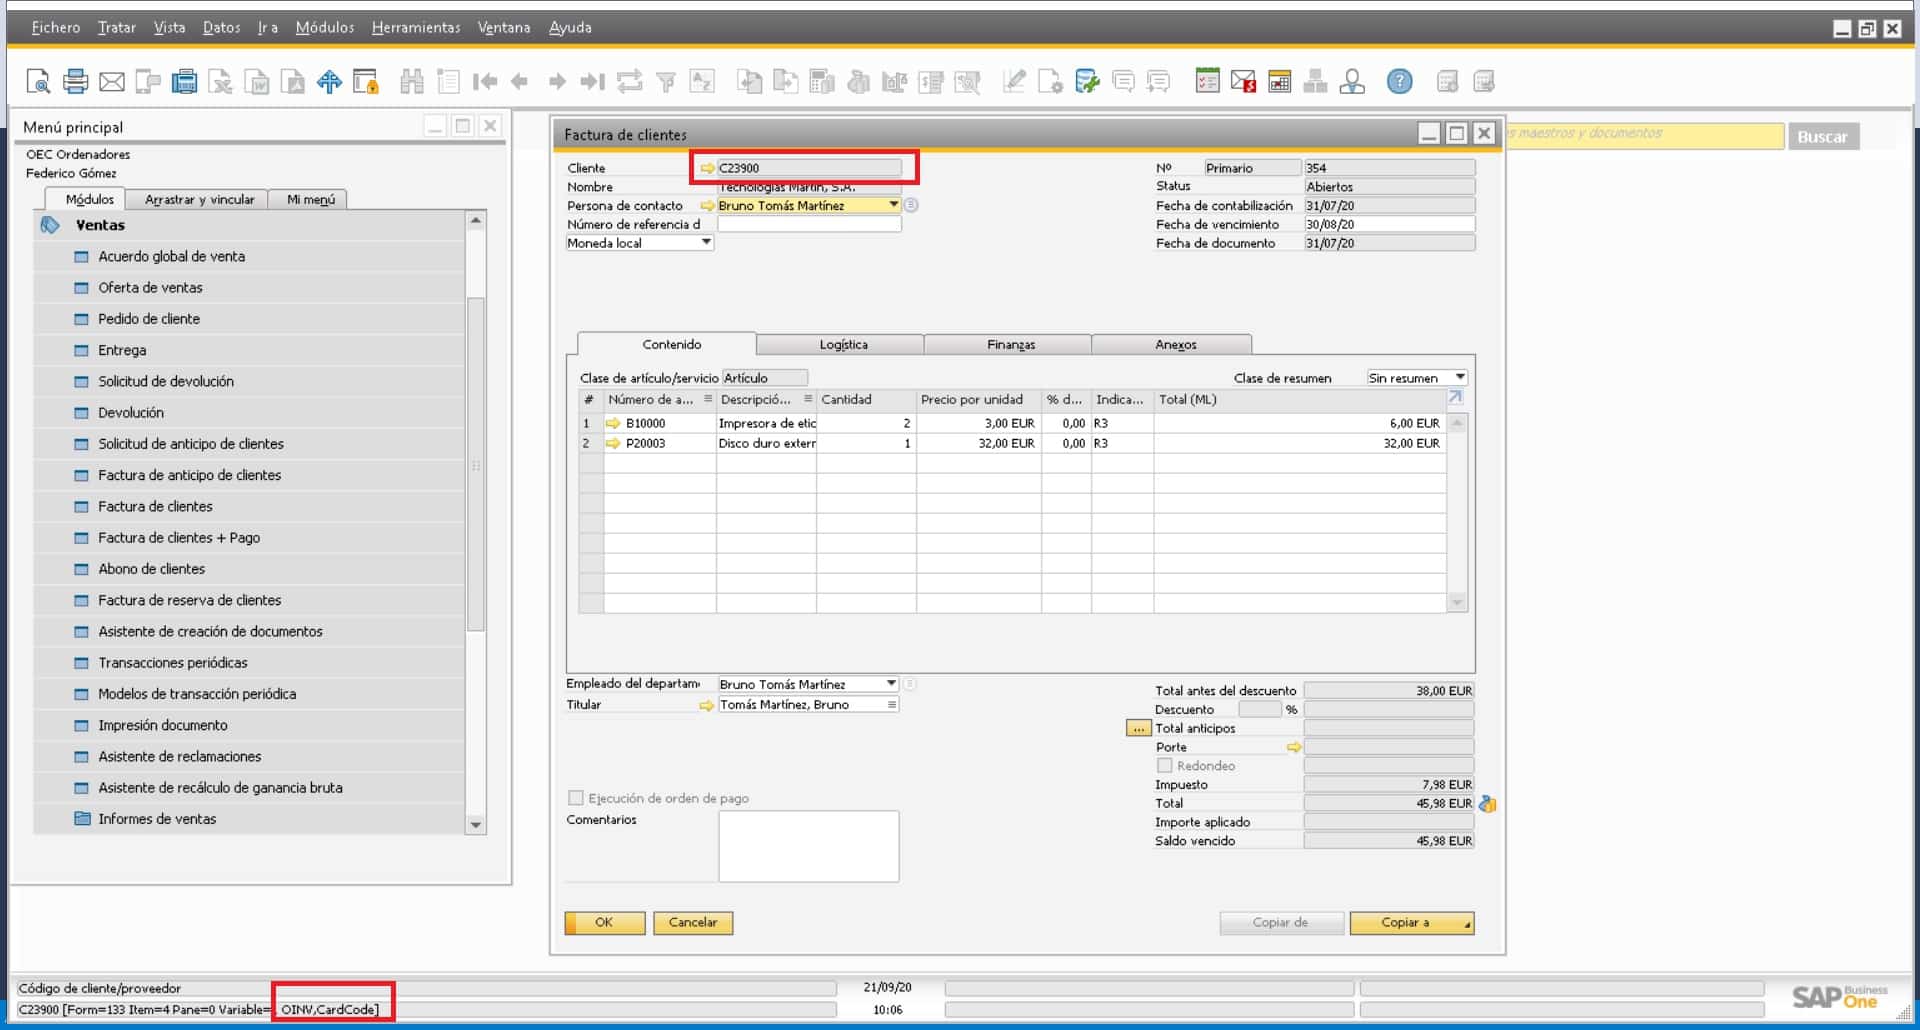
Task: Send document by email icon
Action: pyautogui.click(x=112, y=82)
